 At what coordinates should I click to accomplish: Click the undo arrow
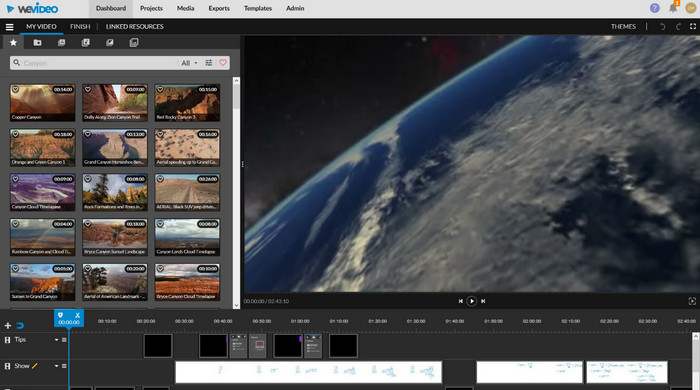pos(662,27)
